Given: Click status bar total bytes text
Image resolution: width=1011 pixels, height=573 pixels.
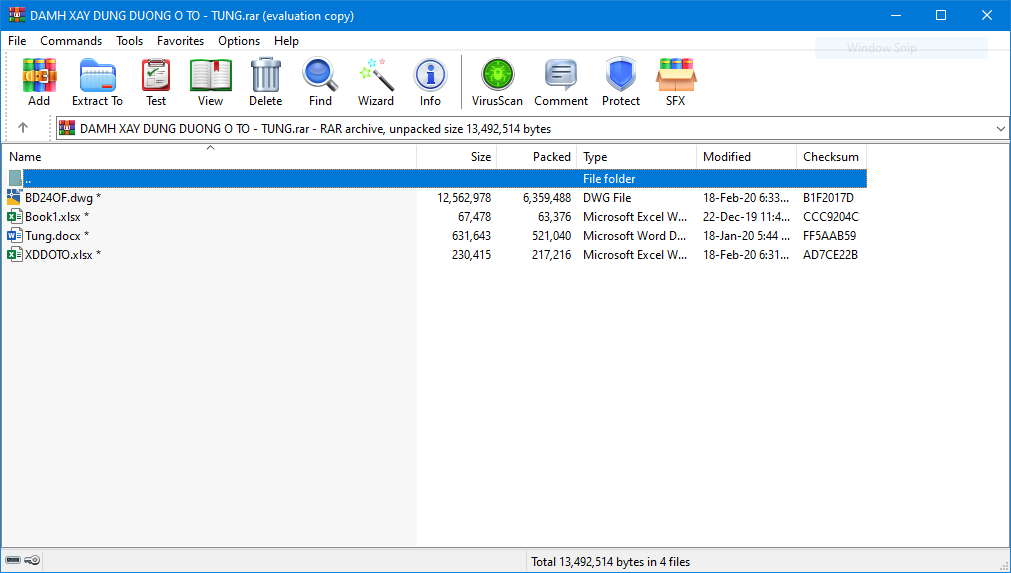Looking at the screenshot, I should coord(611,562).
